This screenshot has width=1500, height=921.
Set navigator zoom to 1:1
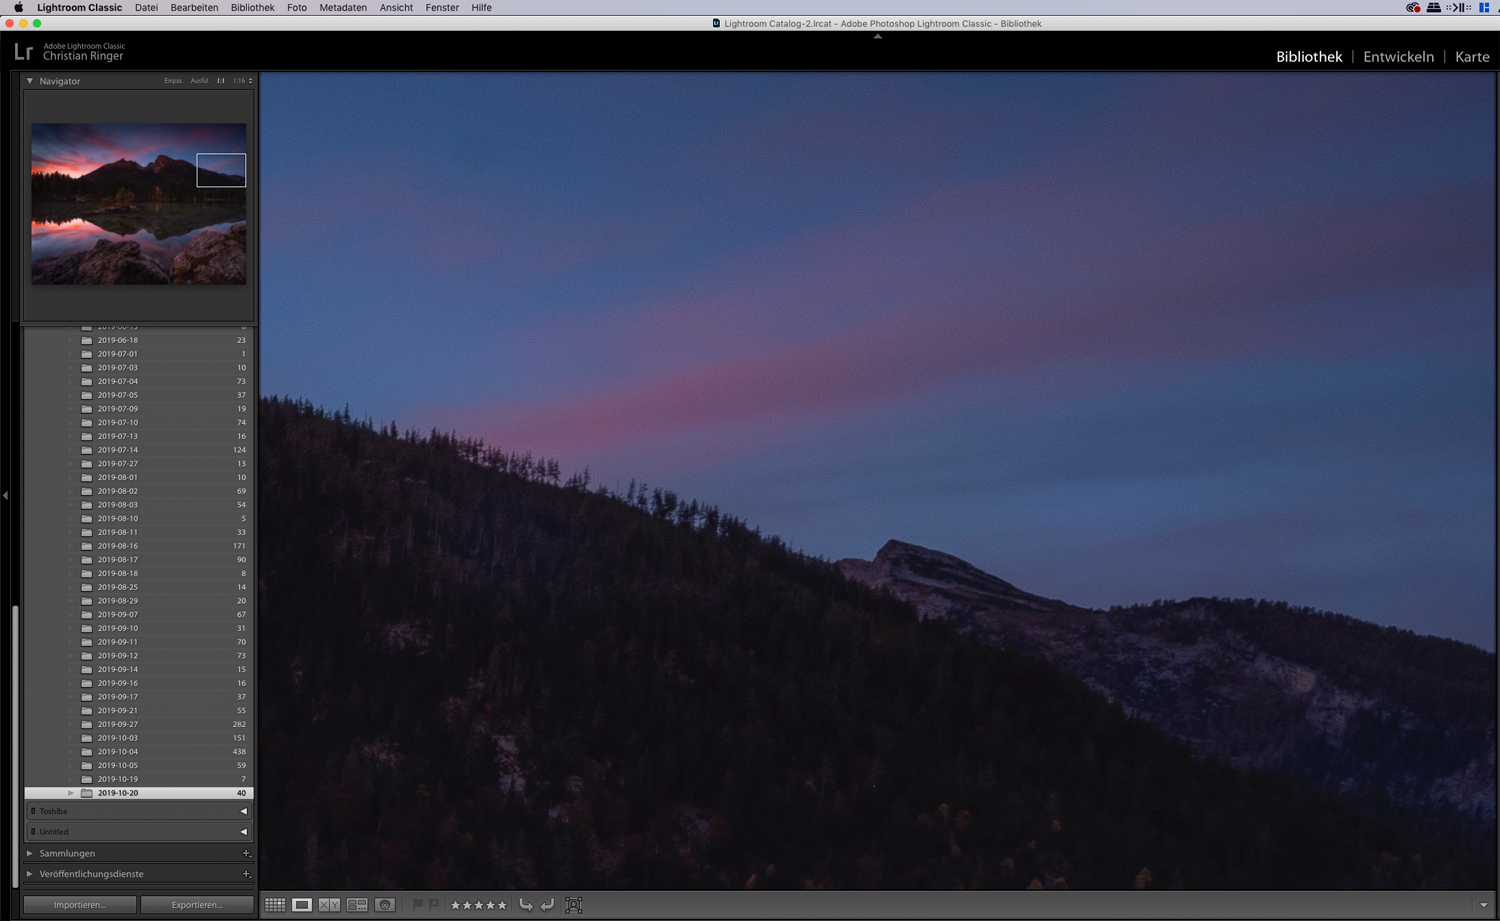pos(221,81)
